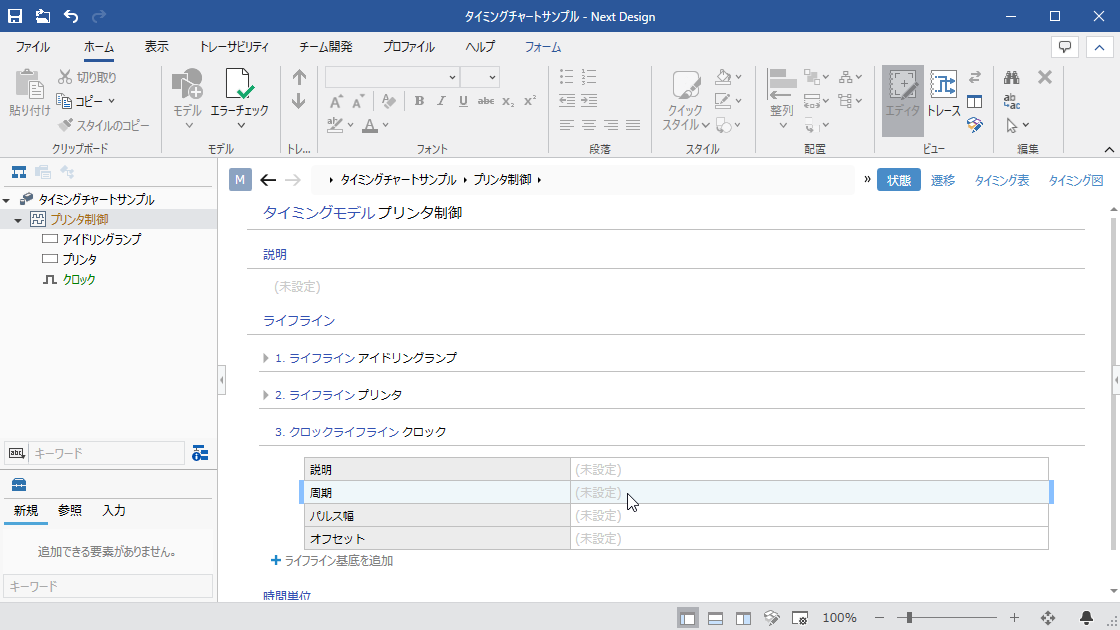Screen dimensions: 1120x630
Task: Click the M model badge icon
Action: coord(240,179)
